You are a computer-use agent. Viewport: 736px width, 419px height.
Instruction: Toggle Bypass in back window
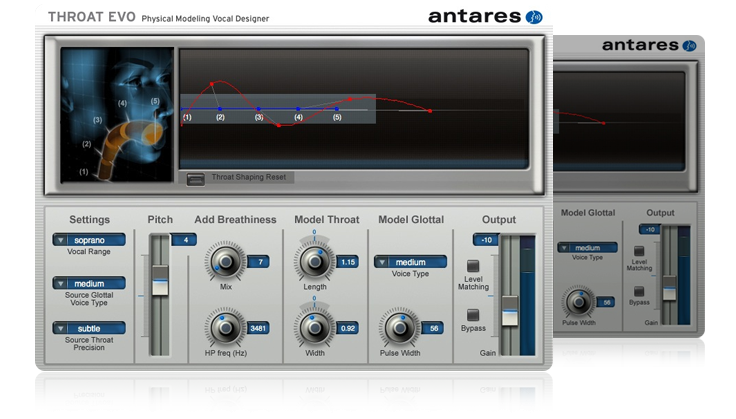[639, 291]
